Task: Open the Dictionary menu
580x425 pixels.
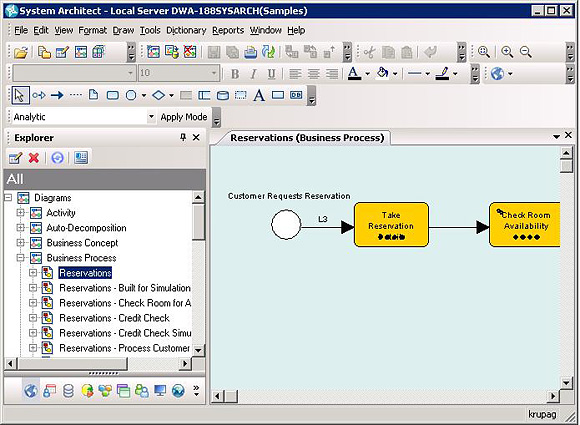Action: pyautogui.click(x=186, y=30)
